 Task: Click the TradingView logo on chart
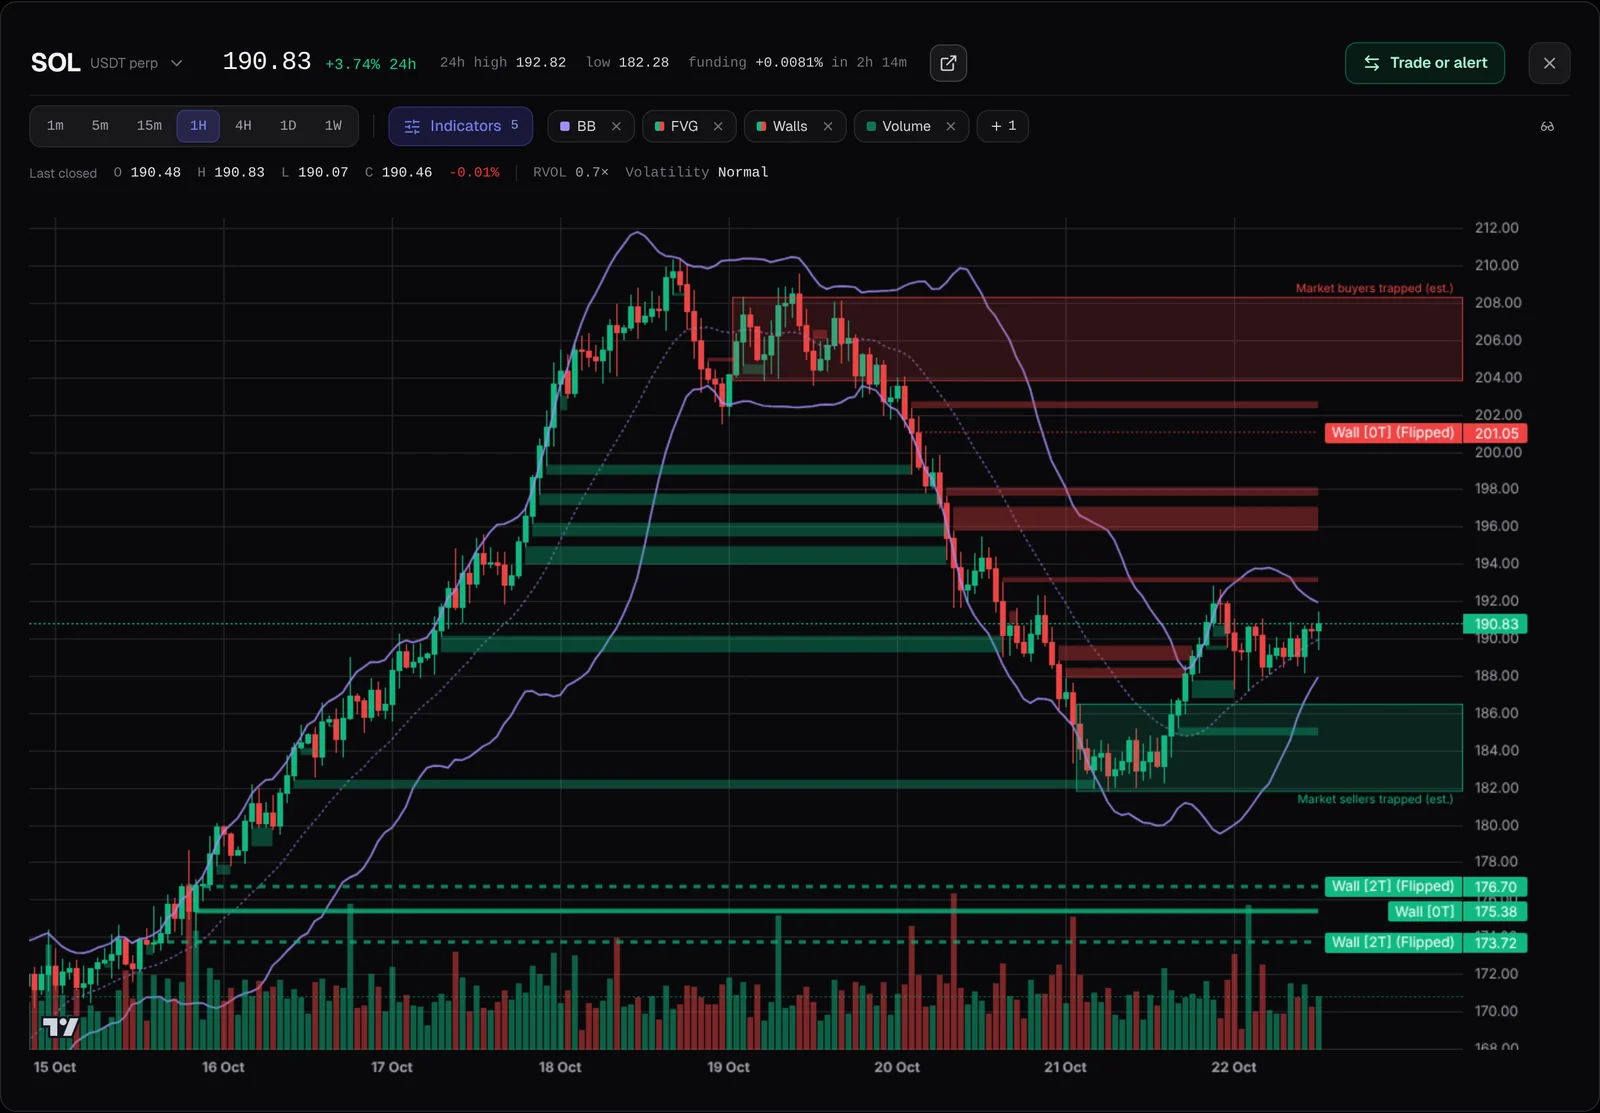pyautogui.click(x=60, y=1027)
